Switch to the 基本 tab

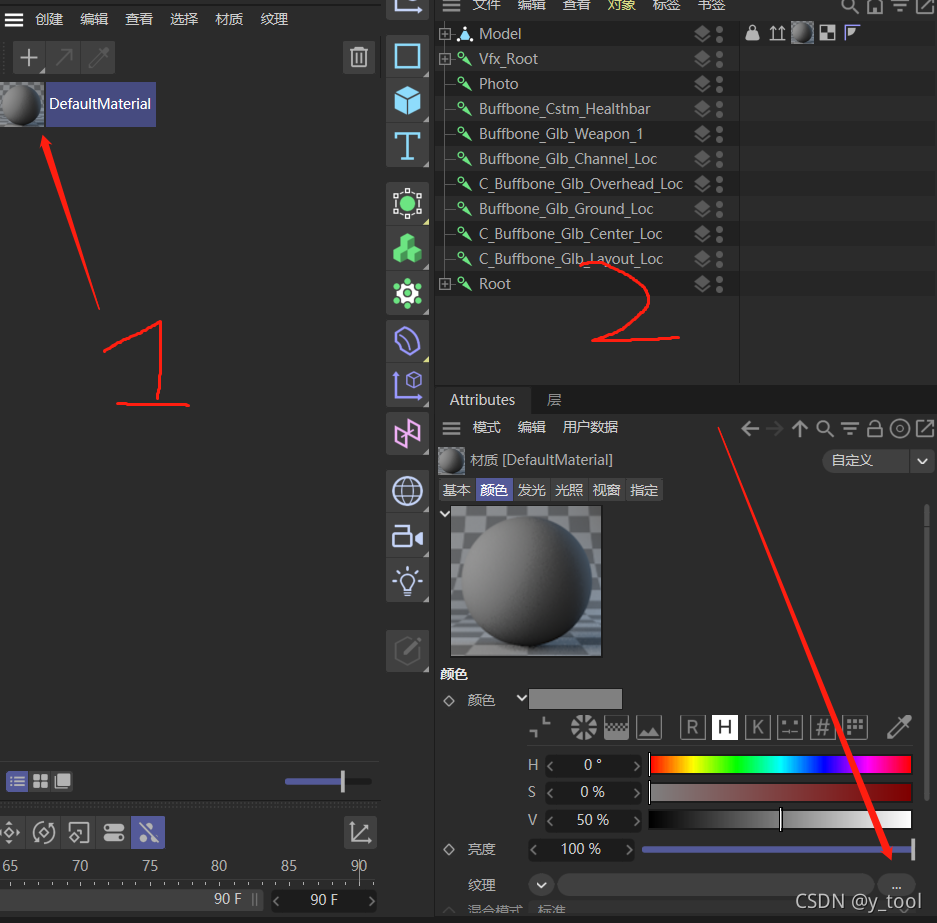457,490
